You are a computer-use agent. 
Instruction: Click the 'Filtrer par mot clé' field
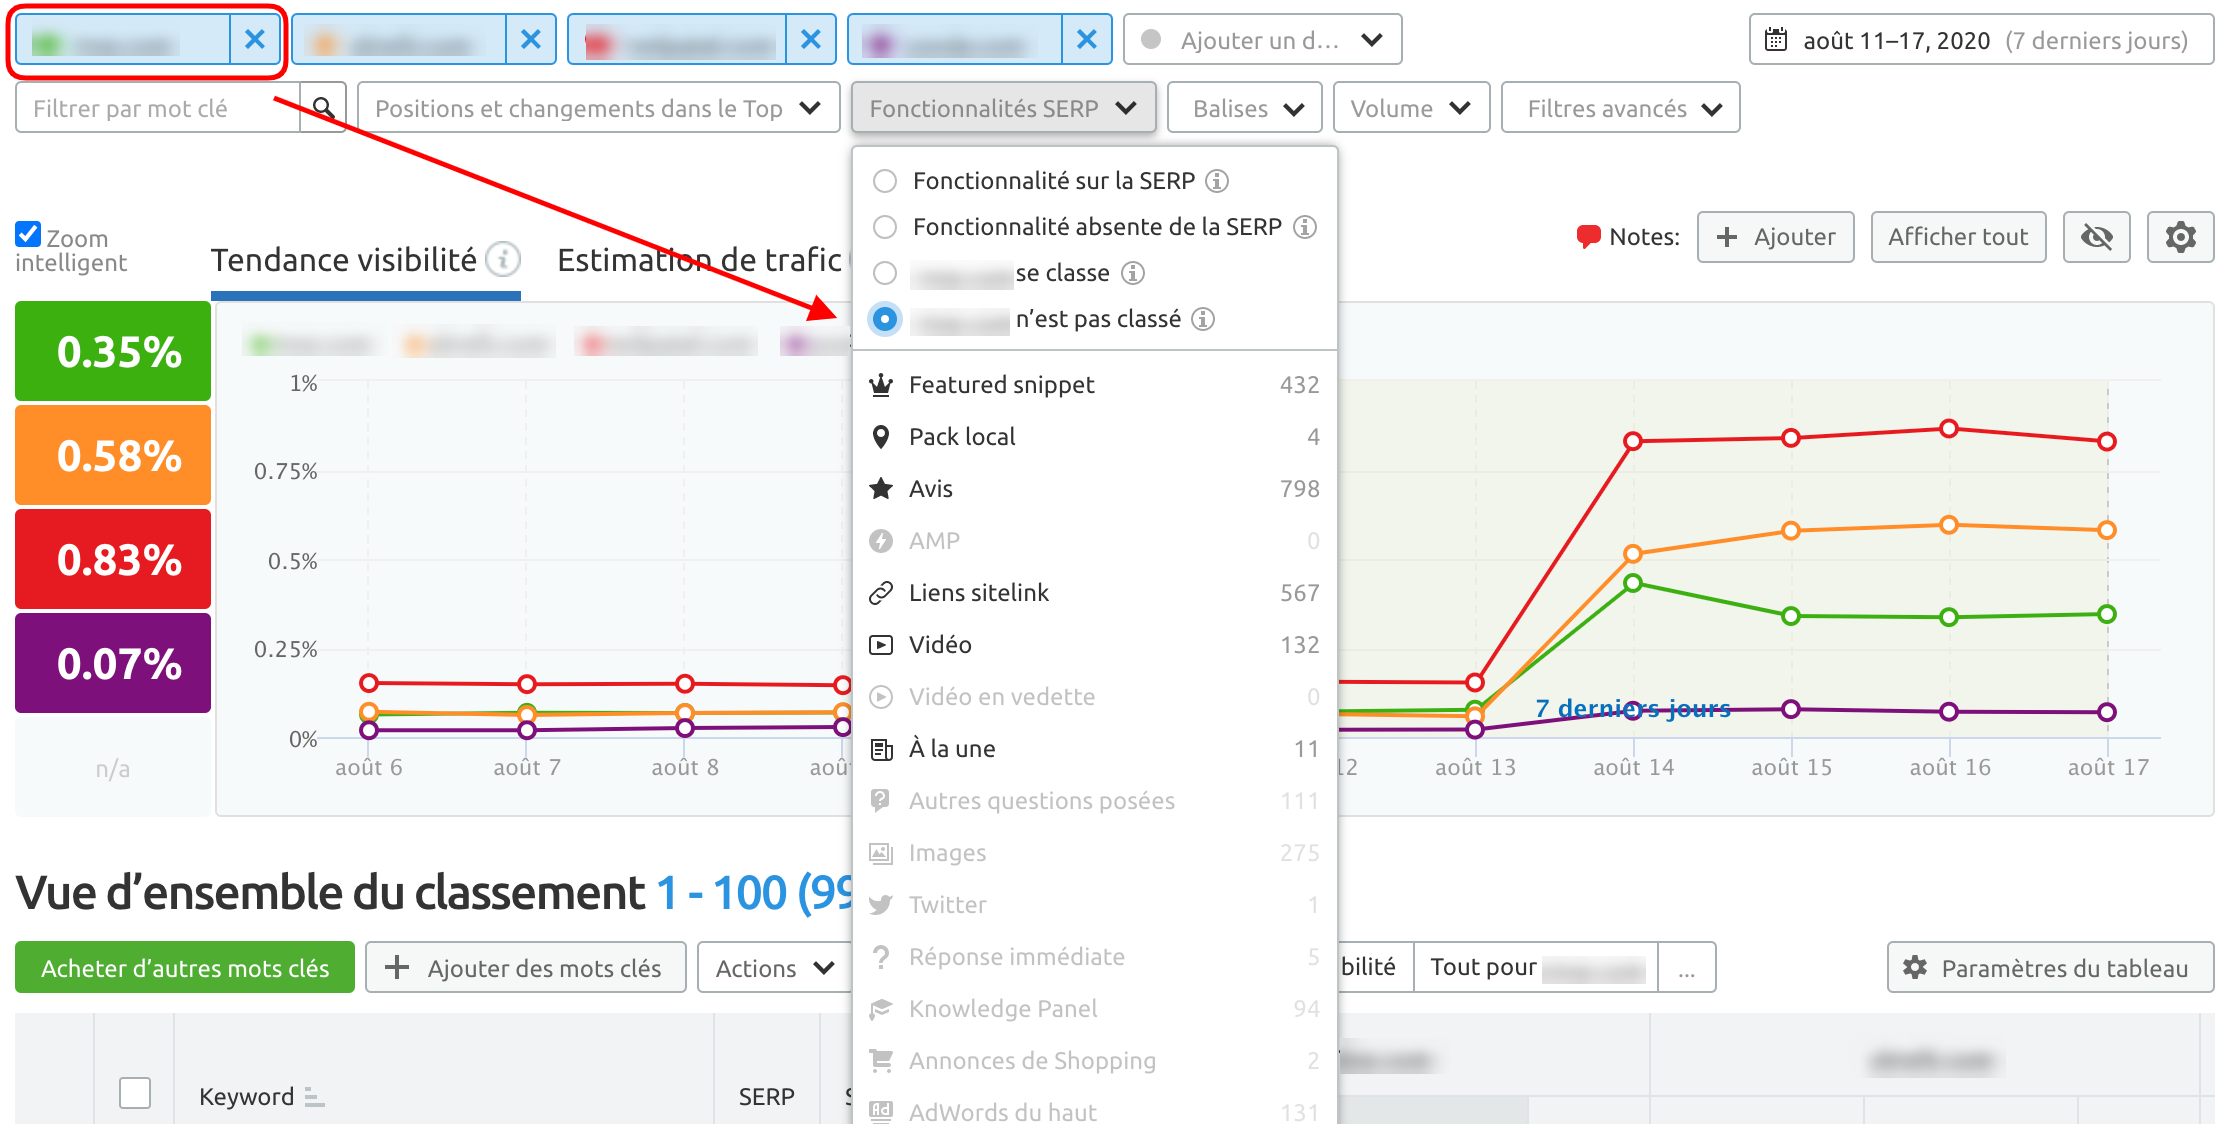click(x=158, y=108)
